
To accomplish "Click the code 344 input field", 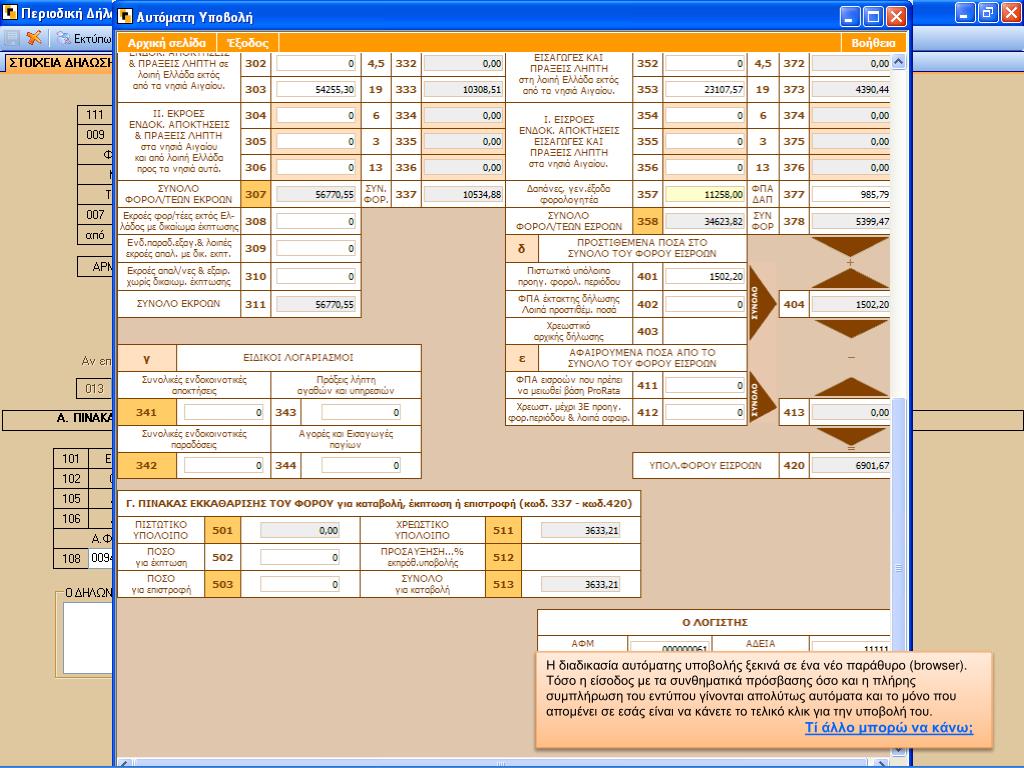I will point(360,466).
